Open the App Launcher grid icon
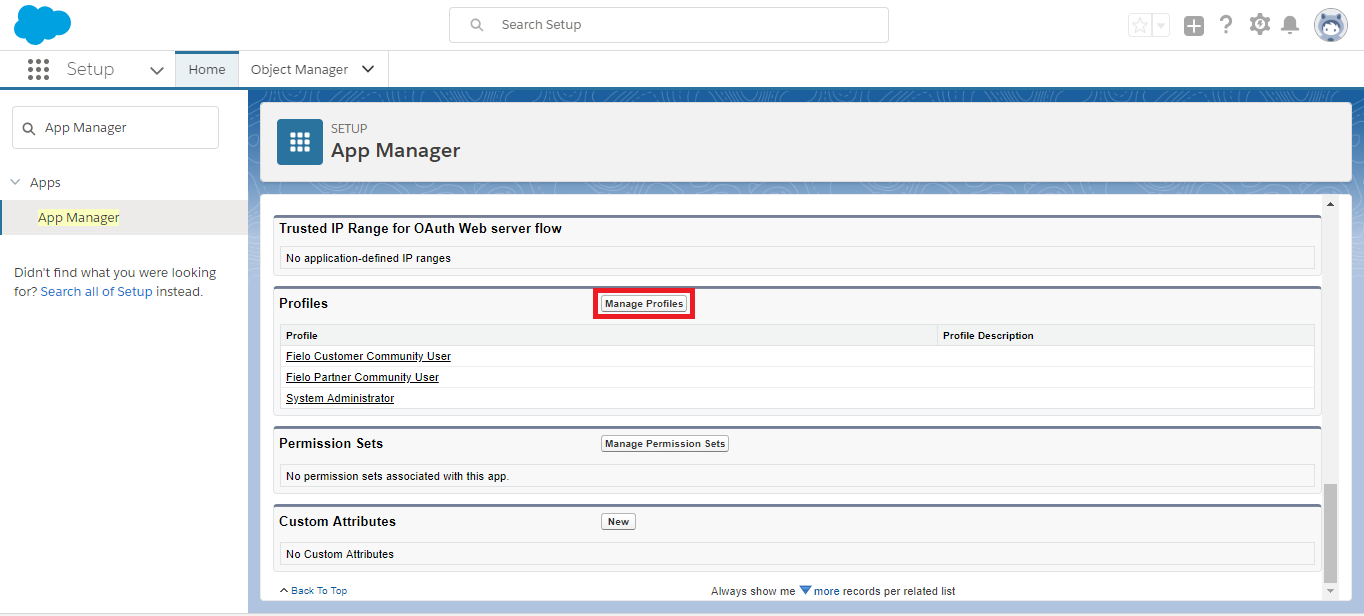The width and height of the screenshot is (1364, 616). pos(38,69)
